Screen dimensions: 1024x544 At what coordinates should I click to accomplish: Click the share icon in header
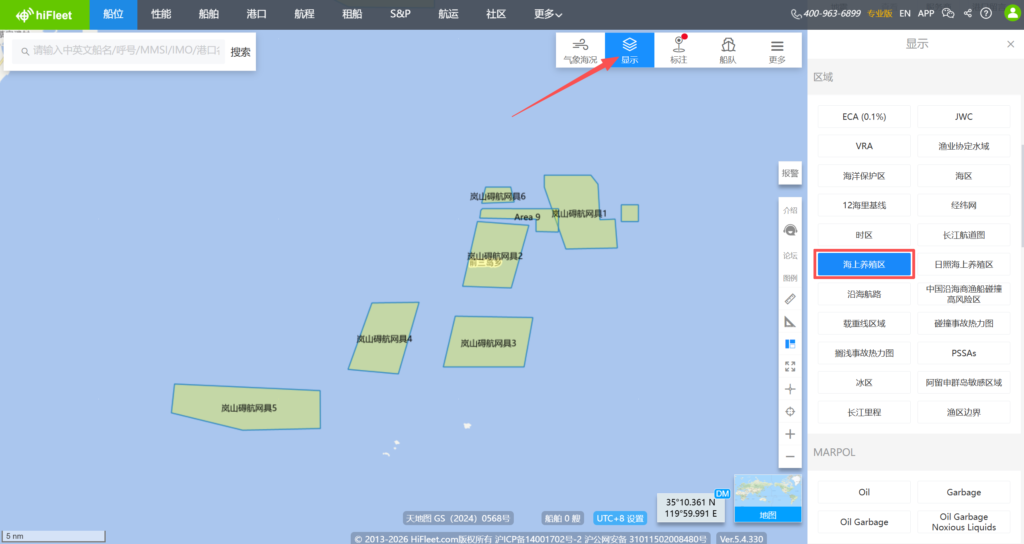coord(968,14)
